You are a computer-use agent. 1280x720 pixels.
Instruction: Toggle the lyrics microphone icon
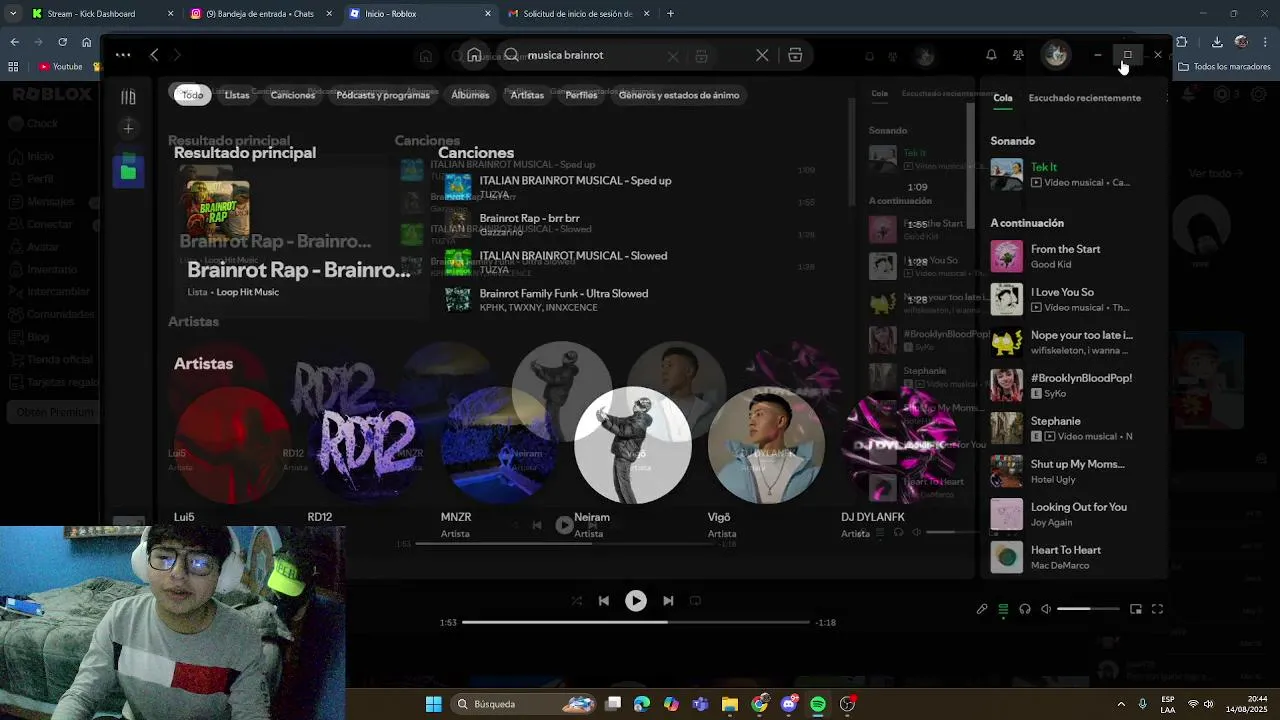click(x=982, y=609)
